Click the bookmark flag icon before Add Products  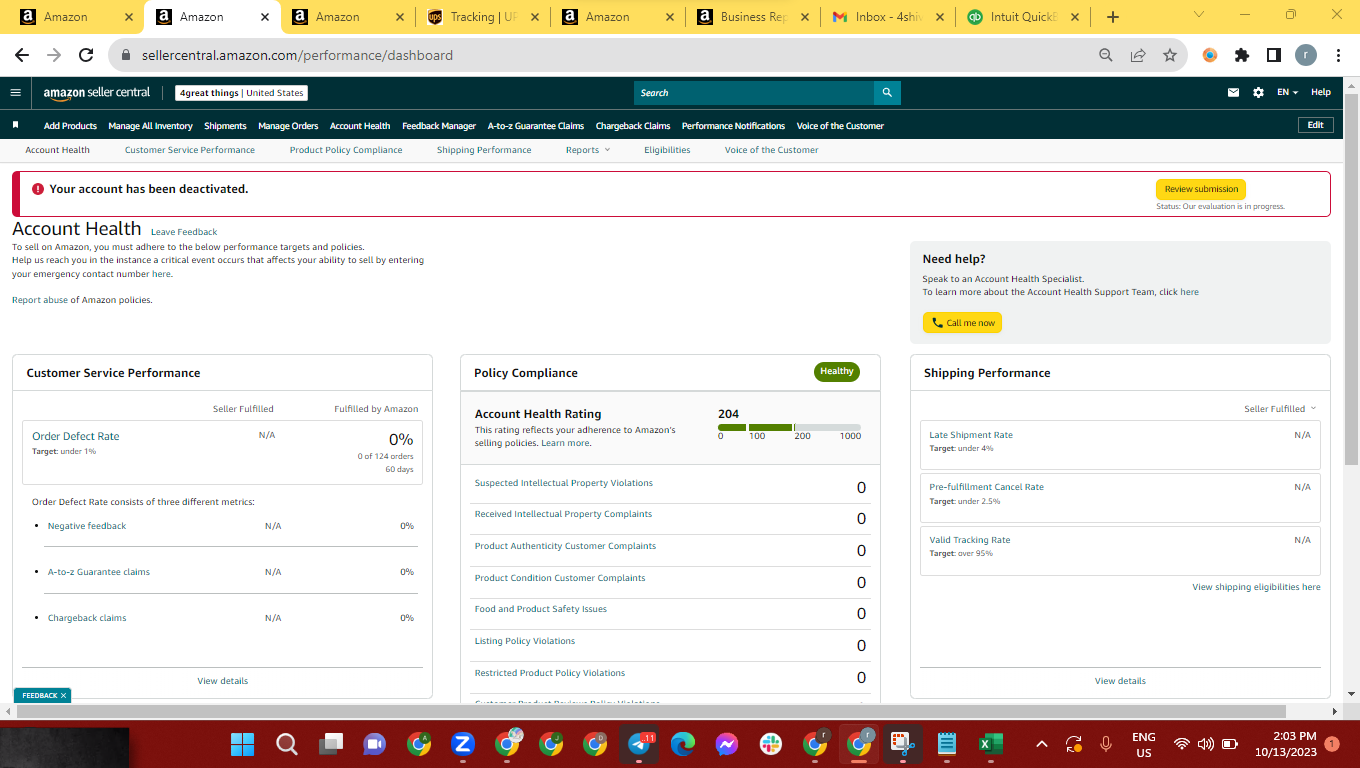[x=16, y=125]
